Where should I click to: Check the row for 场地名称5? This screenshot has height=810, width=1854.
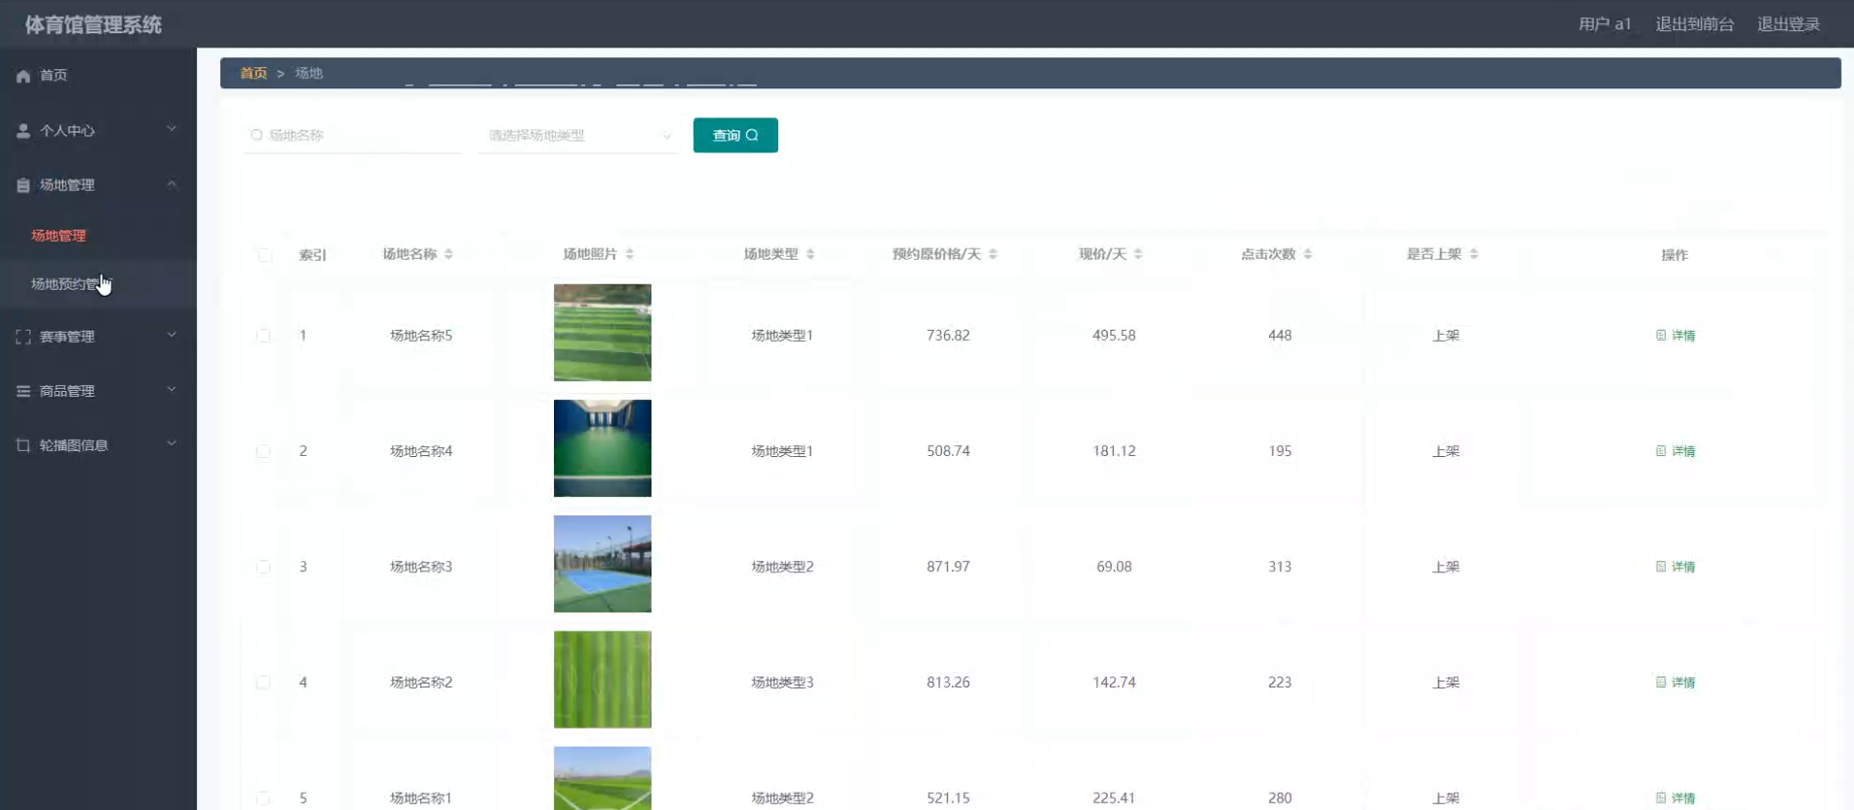coord(263,336)
